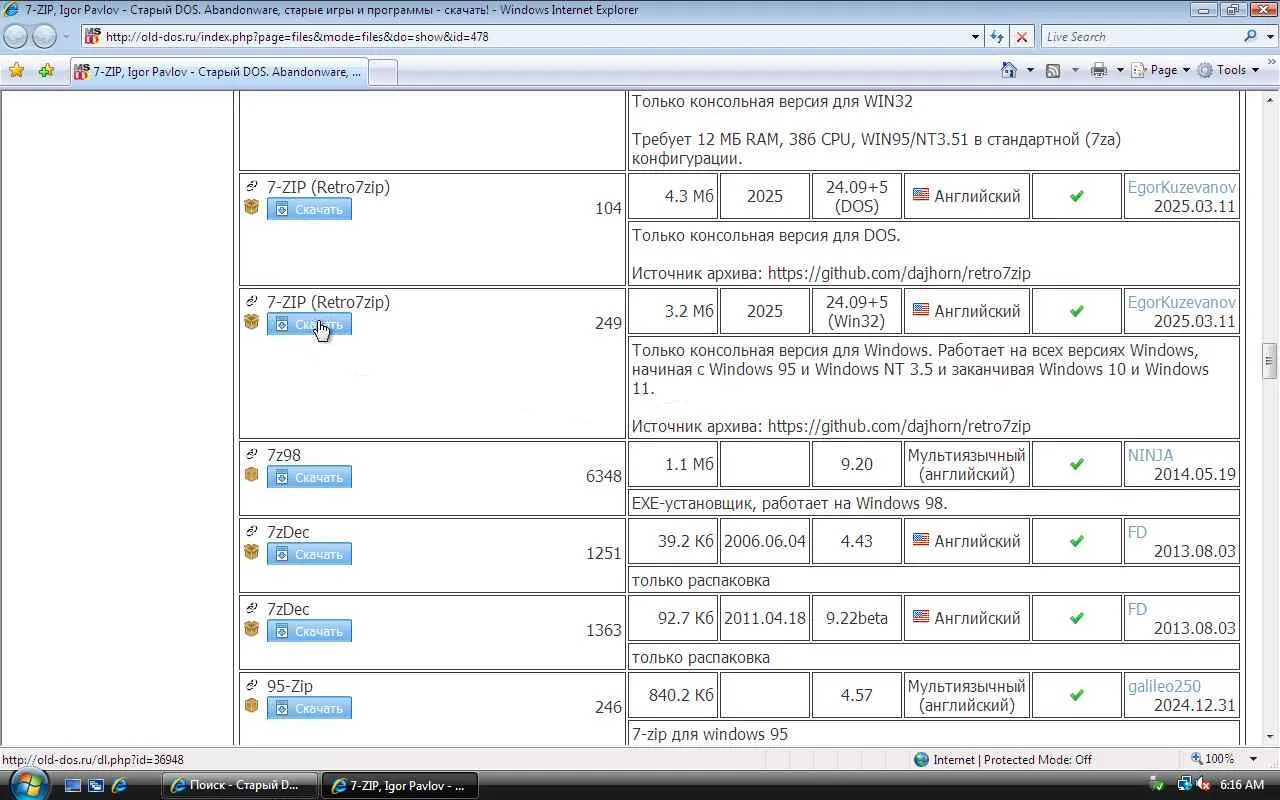The height and width of the screenshot is (800, 1280).
Task: Open the zoom level dropdown arrow
Action: 1253,760
